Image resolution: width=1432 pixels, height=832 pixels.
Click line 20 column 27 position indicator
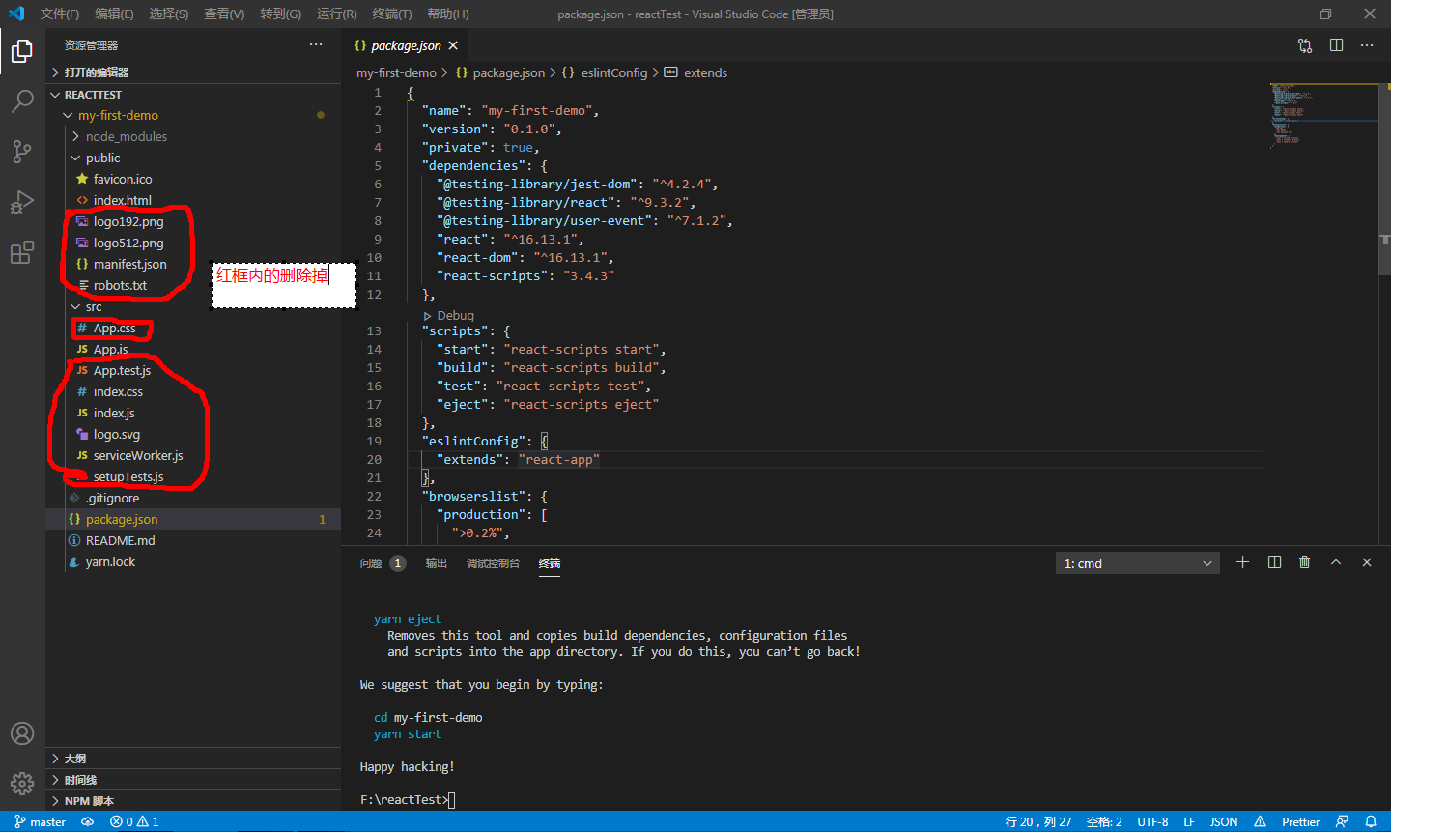pos(1038,822)
